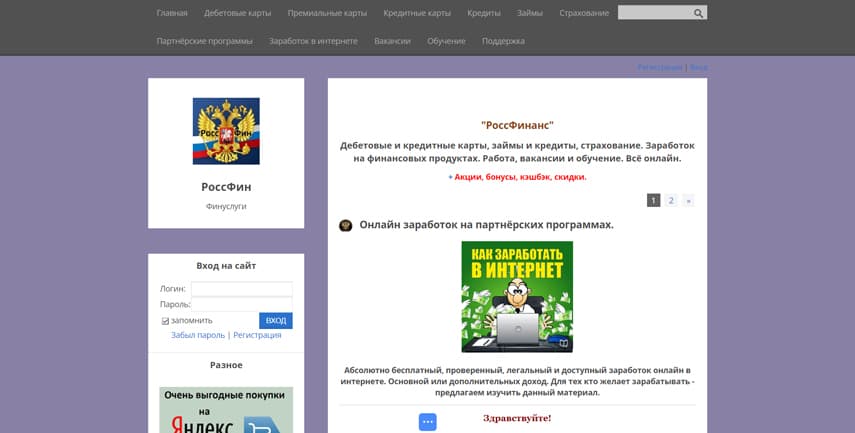Click the Регистрация link in login form
The height and width of the screenshot is (433, 855).
[x=257, y=335]
